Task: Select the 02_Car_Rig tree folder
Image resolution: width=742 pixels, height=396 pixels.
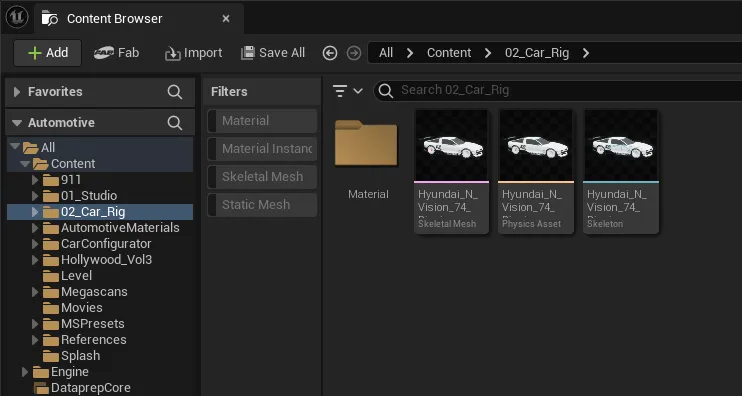Action: pyautogui.click(x=100, y=212)
